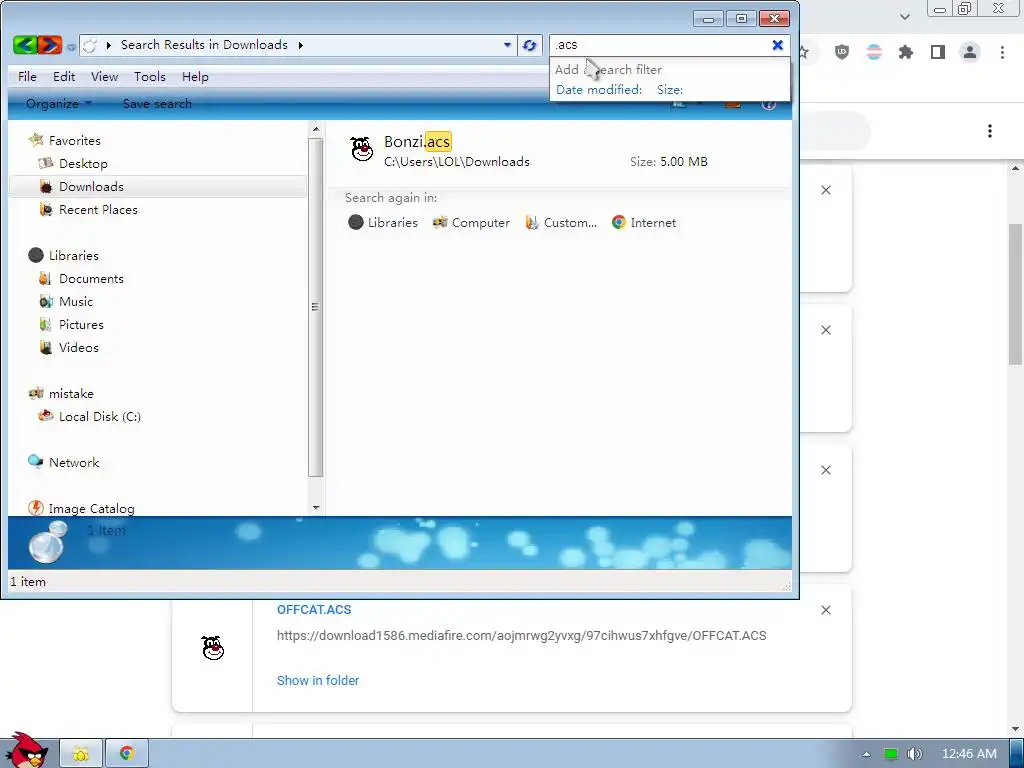Add the Size search filter
Image resolution: width=1024 pixels, height=768 pixels.
click(x=670, y=90)
